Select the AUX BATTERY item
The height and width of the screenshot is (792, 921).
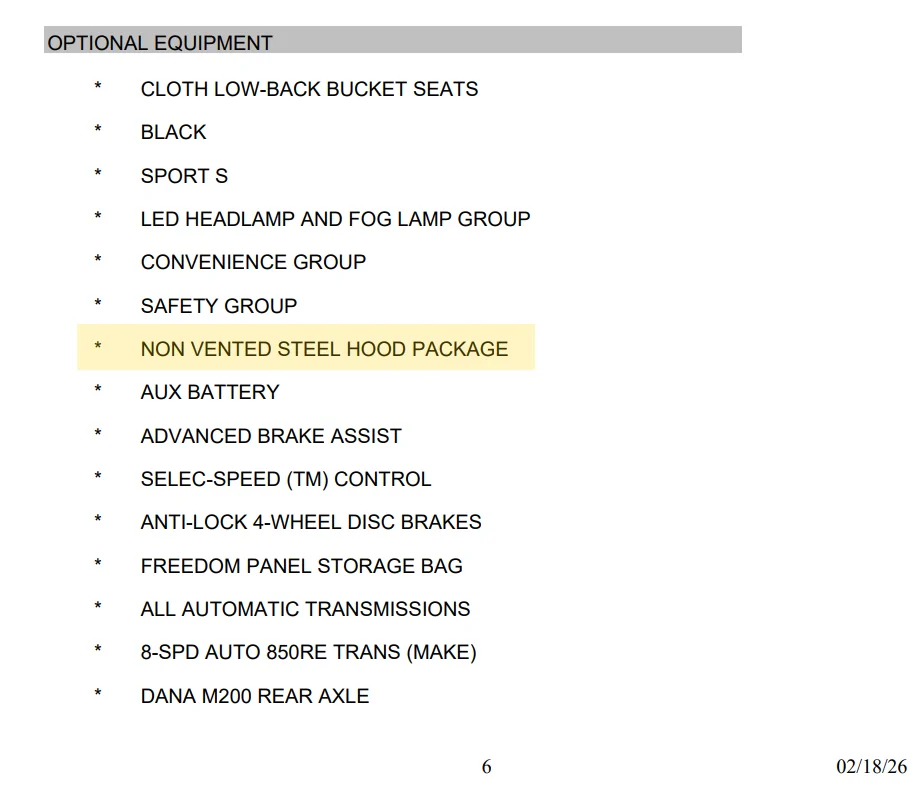pos(210,392)
